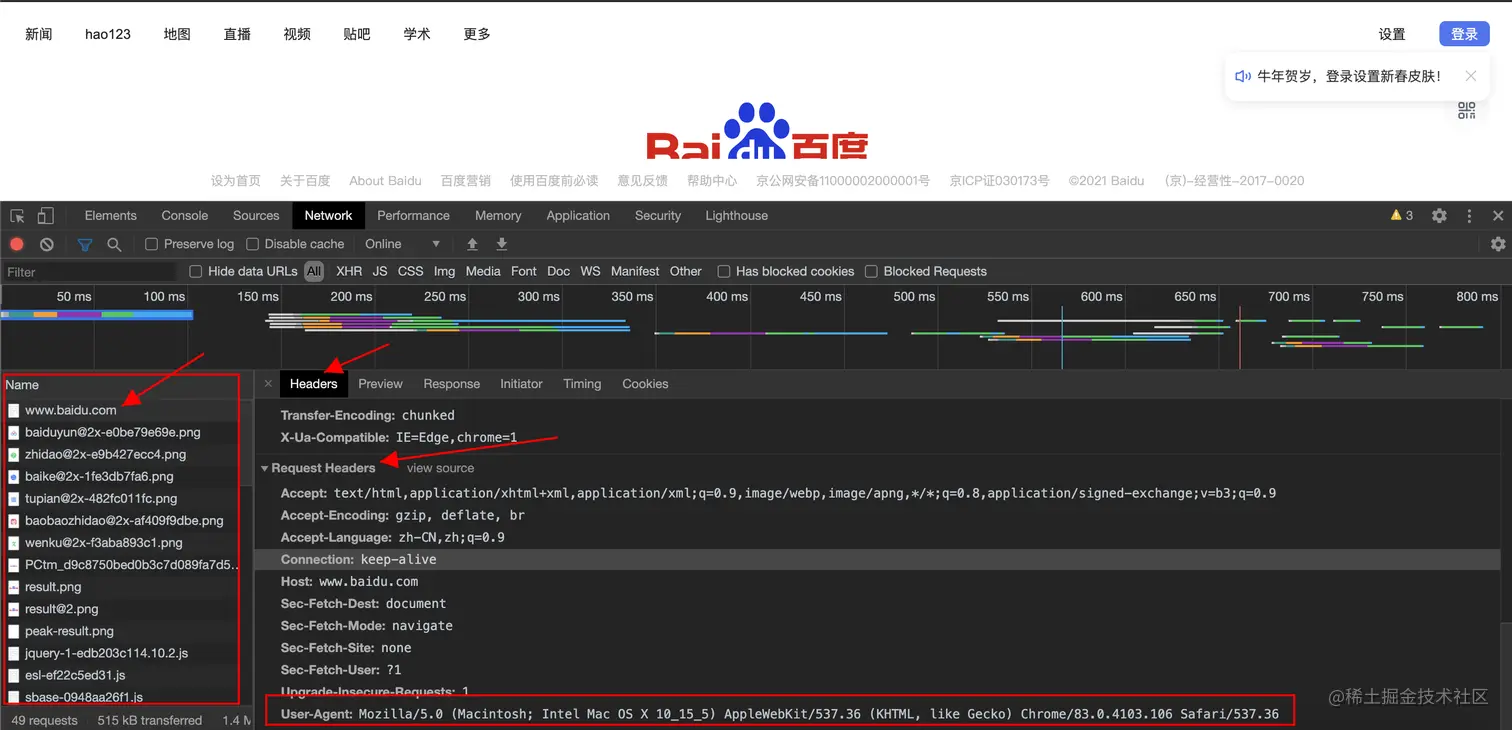Click the Connection: keep-alive header row

(877, 560)
